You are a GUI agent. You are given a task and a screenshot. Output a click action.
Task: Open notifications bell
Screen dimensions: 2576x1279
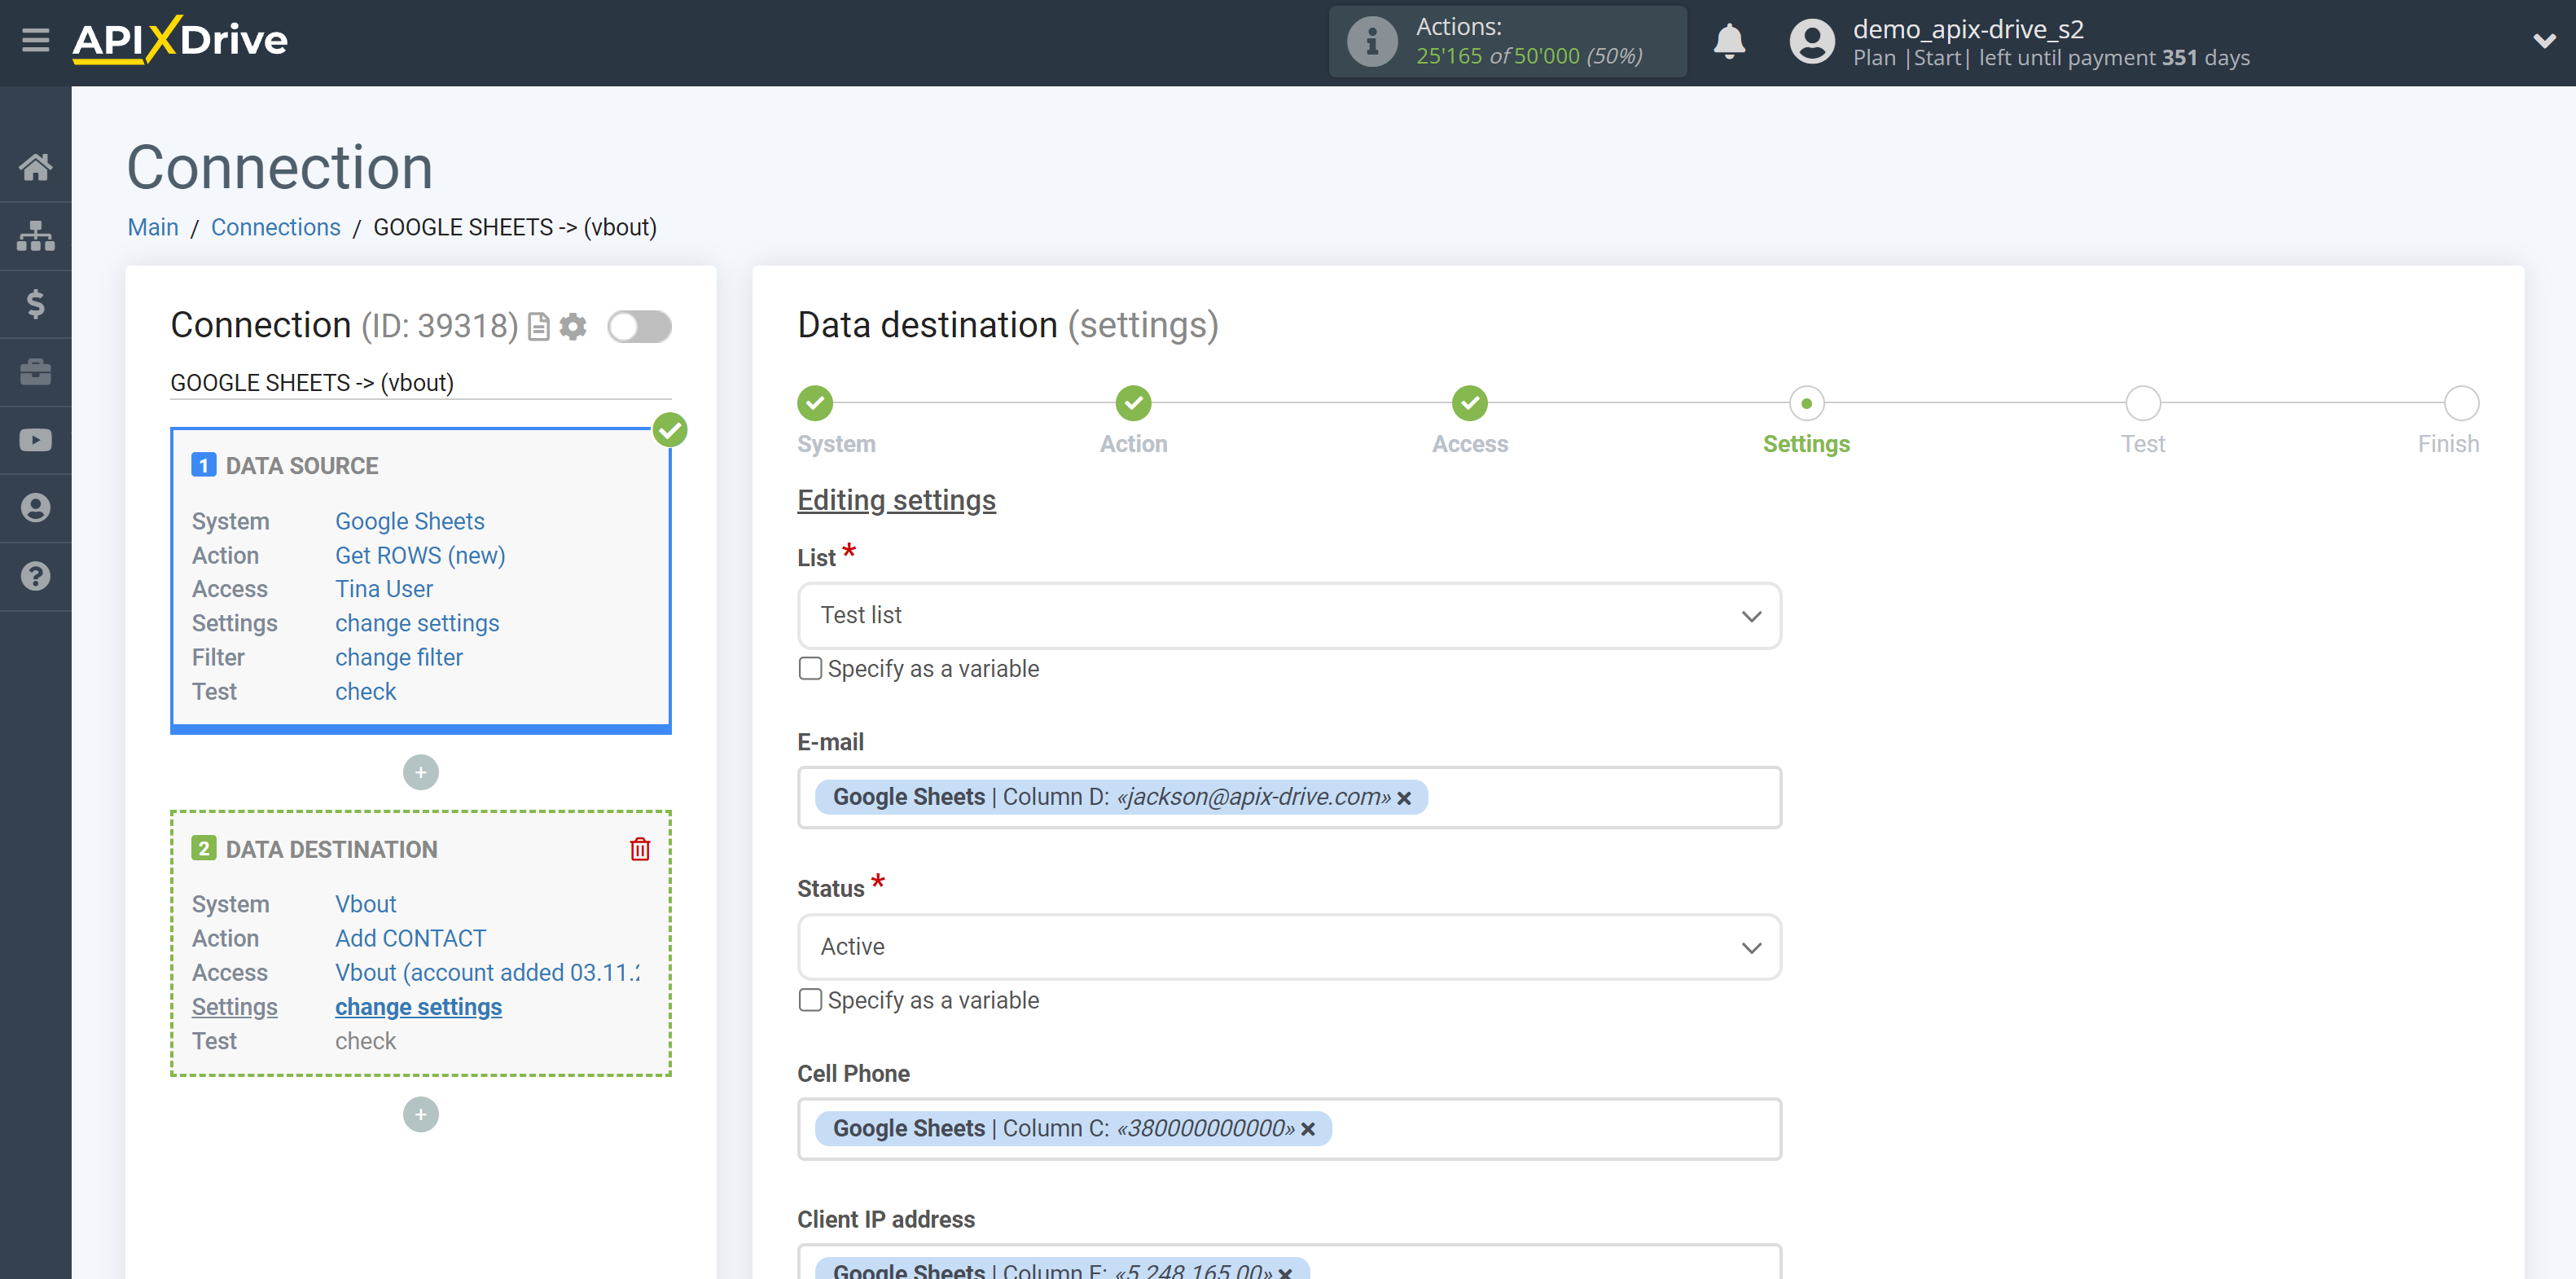point(1729,42)
